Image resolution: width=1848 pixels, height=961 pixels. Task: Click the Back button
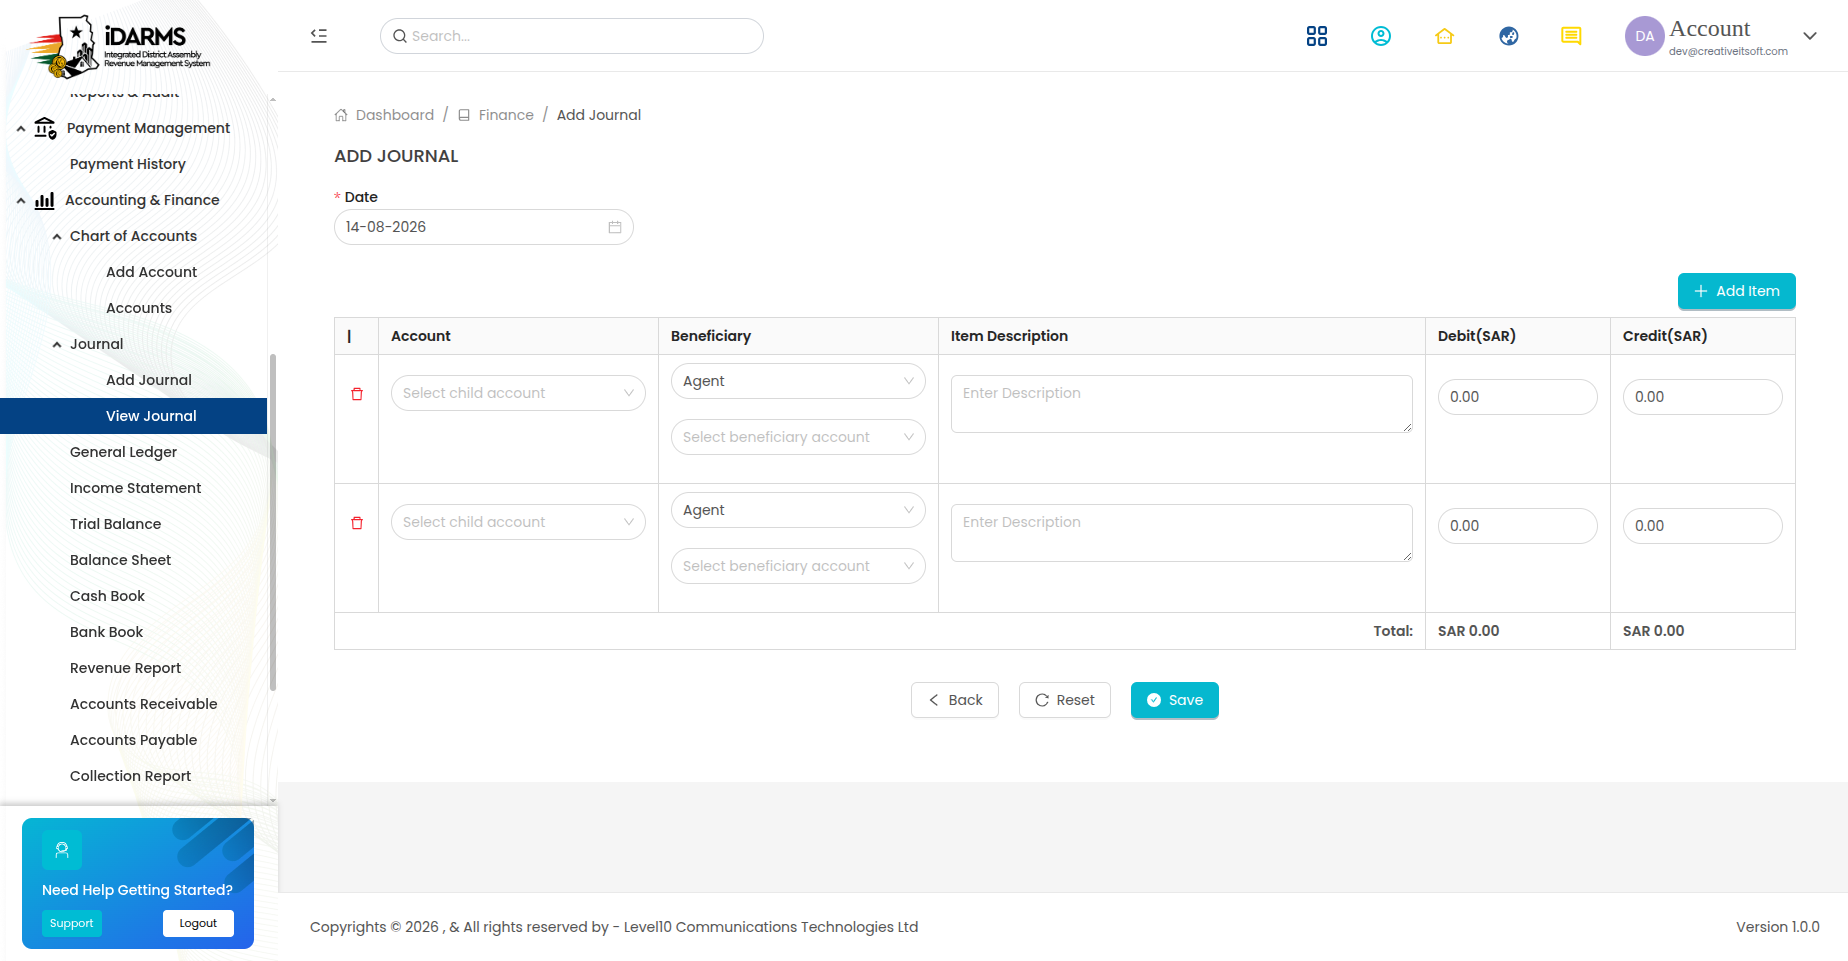pos(954,700)
